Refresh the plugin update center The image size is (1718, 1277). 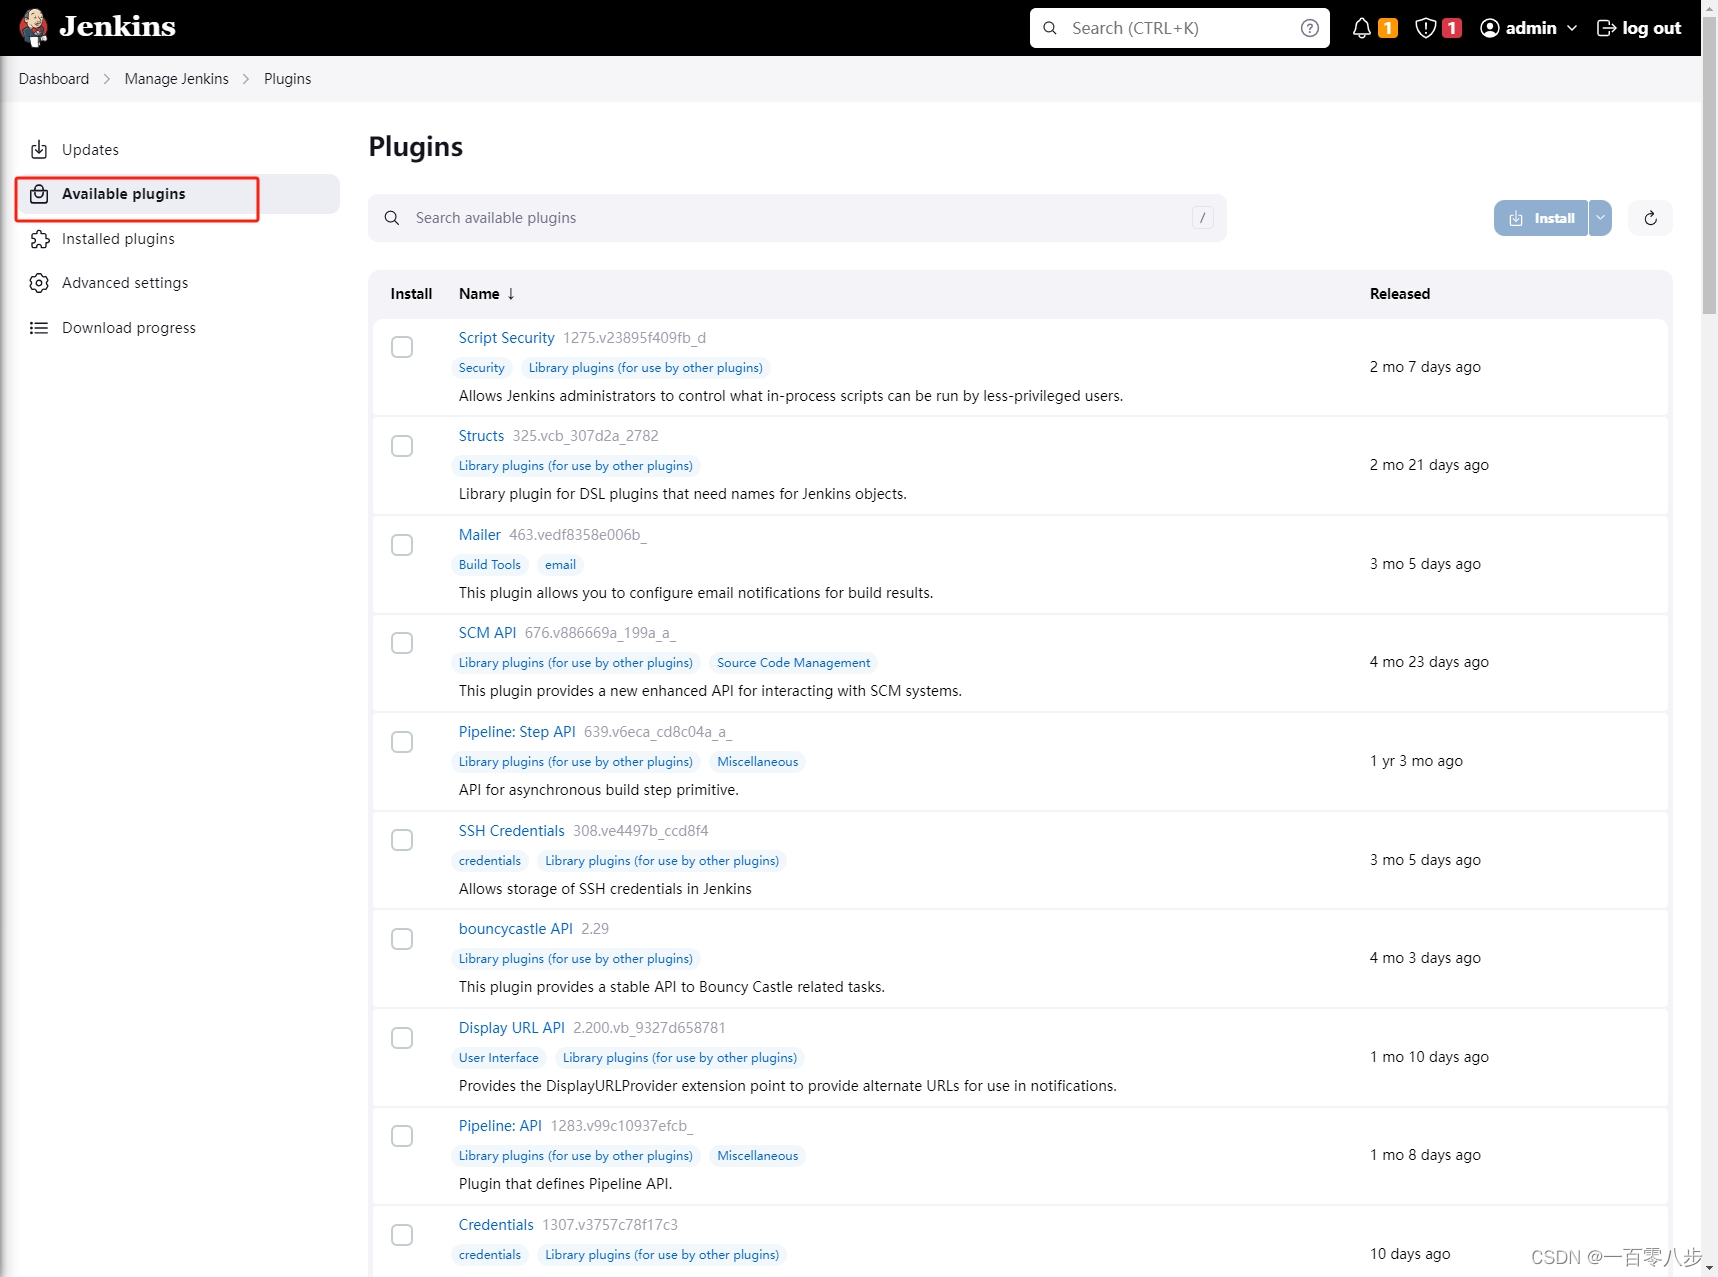coord(1650,217)
